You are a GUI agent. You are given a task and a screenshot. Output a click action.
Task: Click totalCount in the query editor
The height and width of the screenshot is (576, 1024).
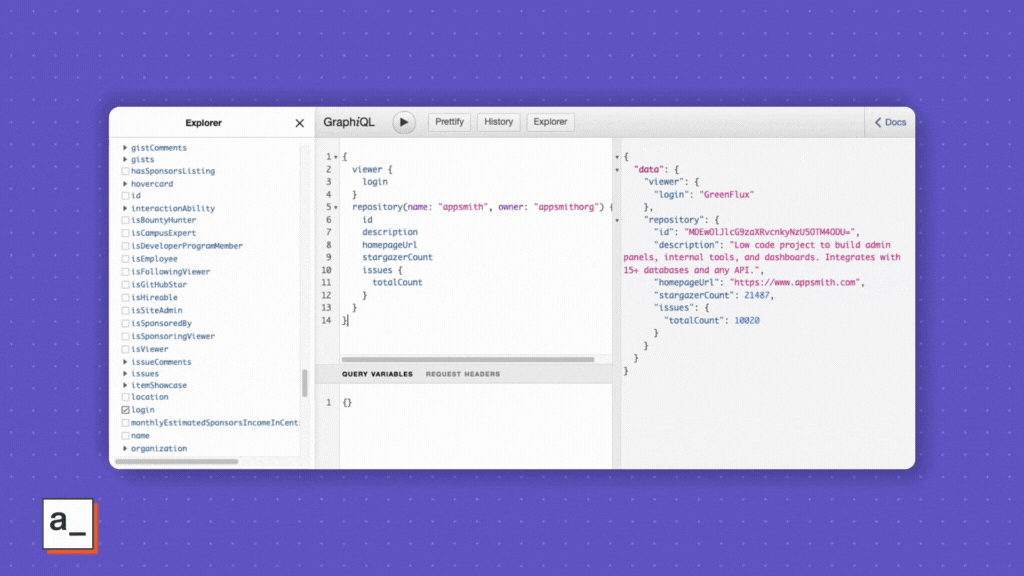point(398,283)
